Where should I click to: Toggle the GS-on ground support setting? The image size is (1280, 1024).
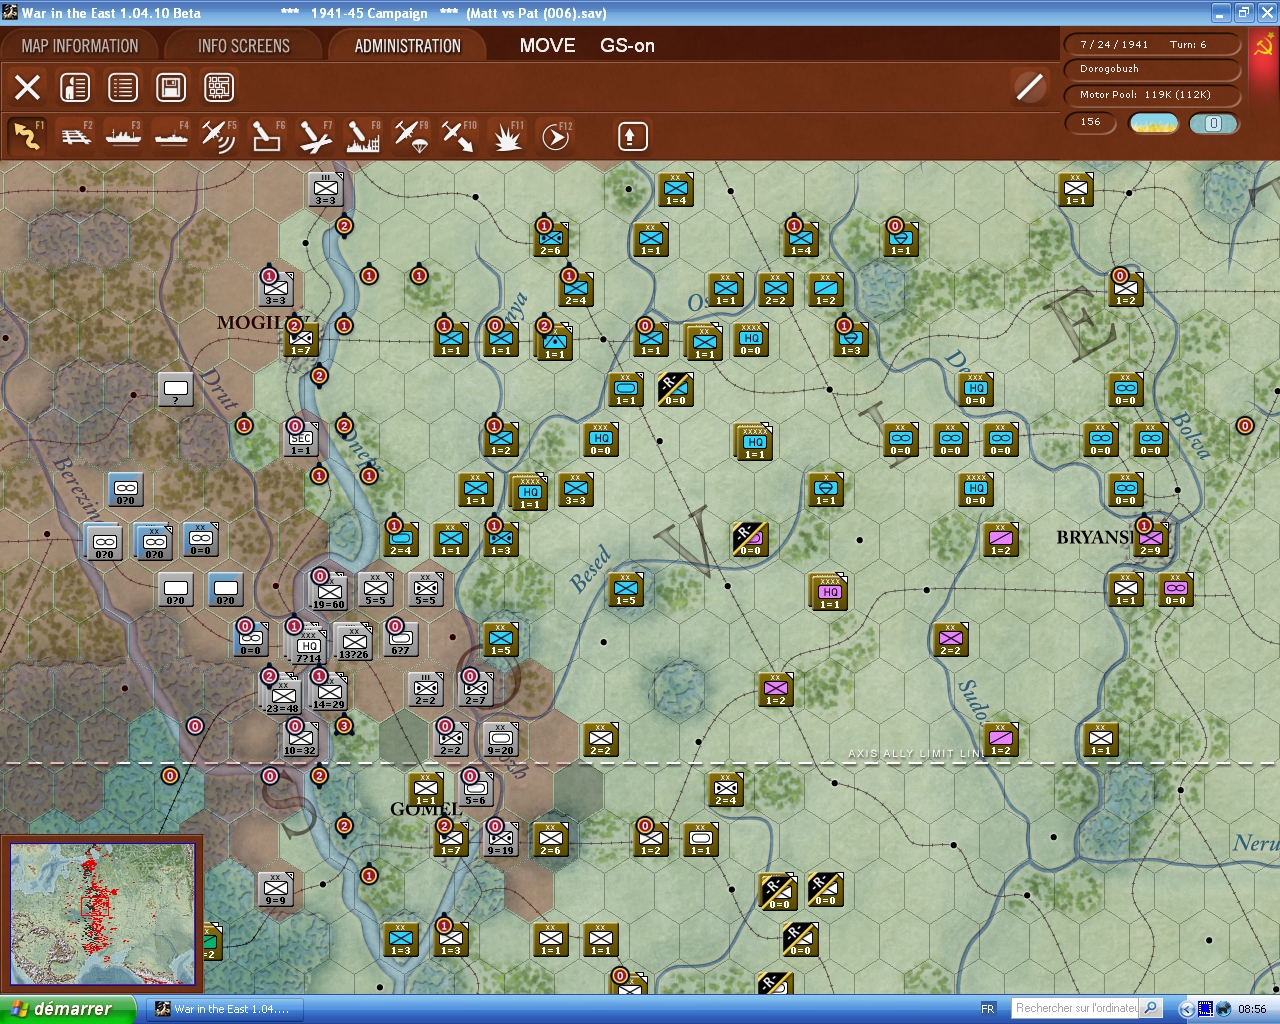[627, 45]
